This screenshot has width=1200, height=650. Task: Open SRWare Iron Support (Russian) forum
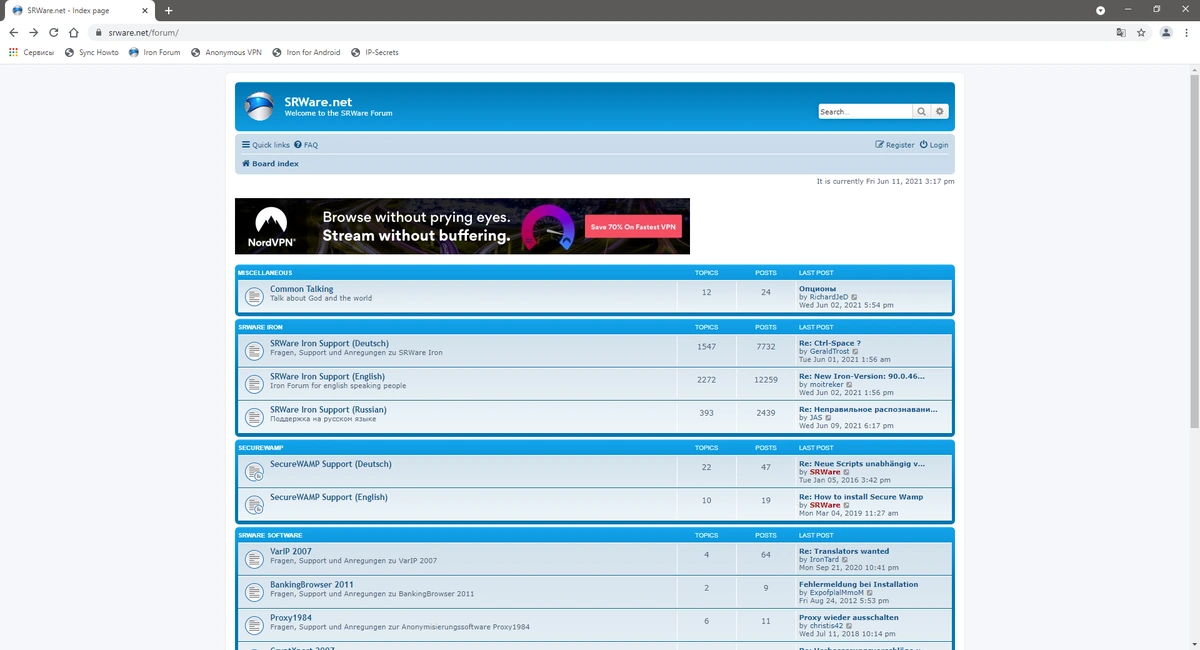(x=328, y=409)
